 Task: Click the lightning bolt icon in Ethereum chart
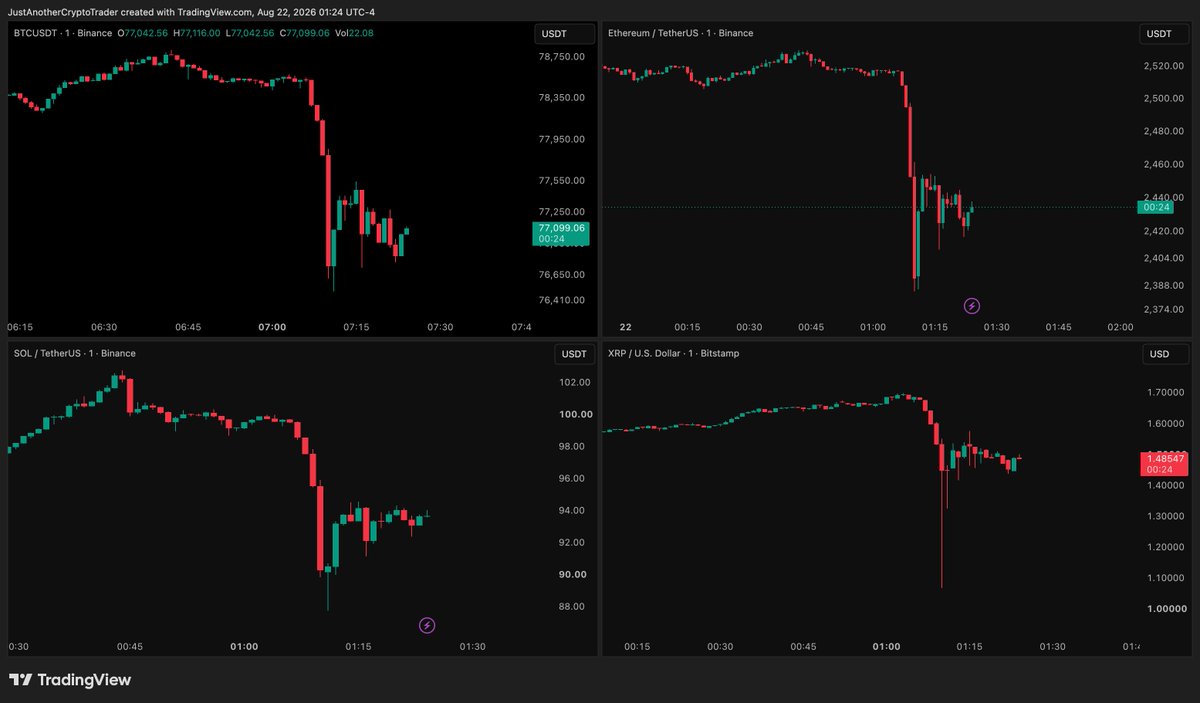point(971,306)
